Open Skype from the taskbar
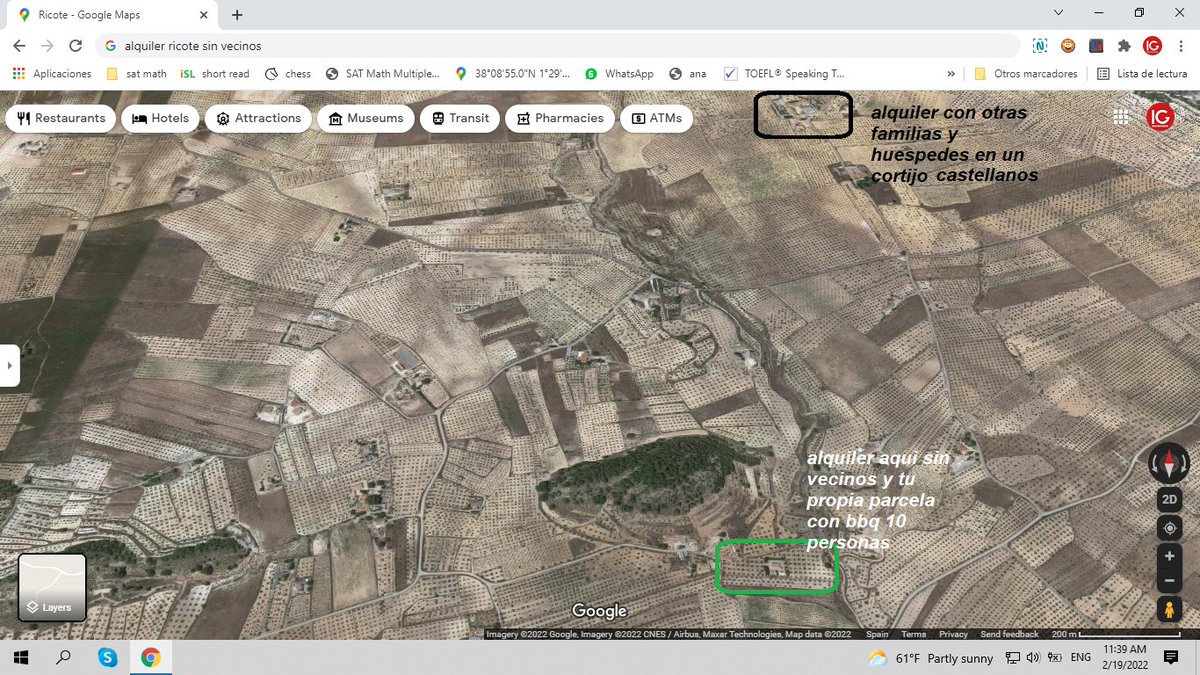Viewport: 1200px width, 675px height. pos(107,657)
